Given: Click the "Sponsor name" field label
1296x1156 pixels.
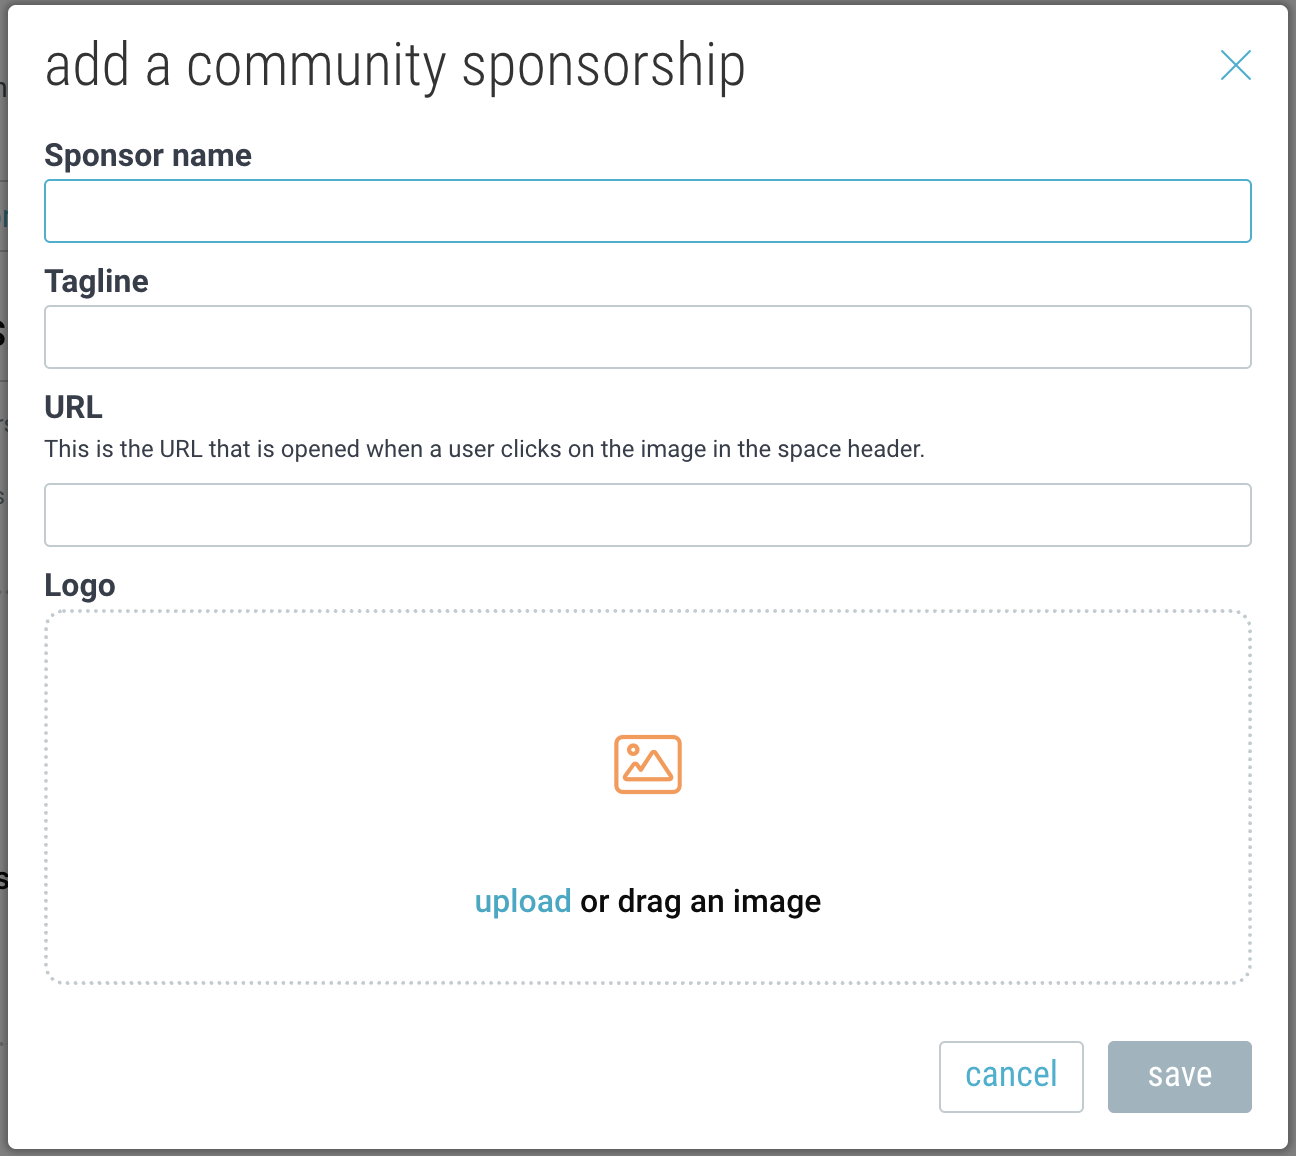Looking at the screenshot, I should [148, 155].
